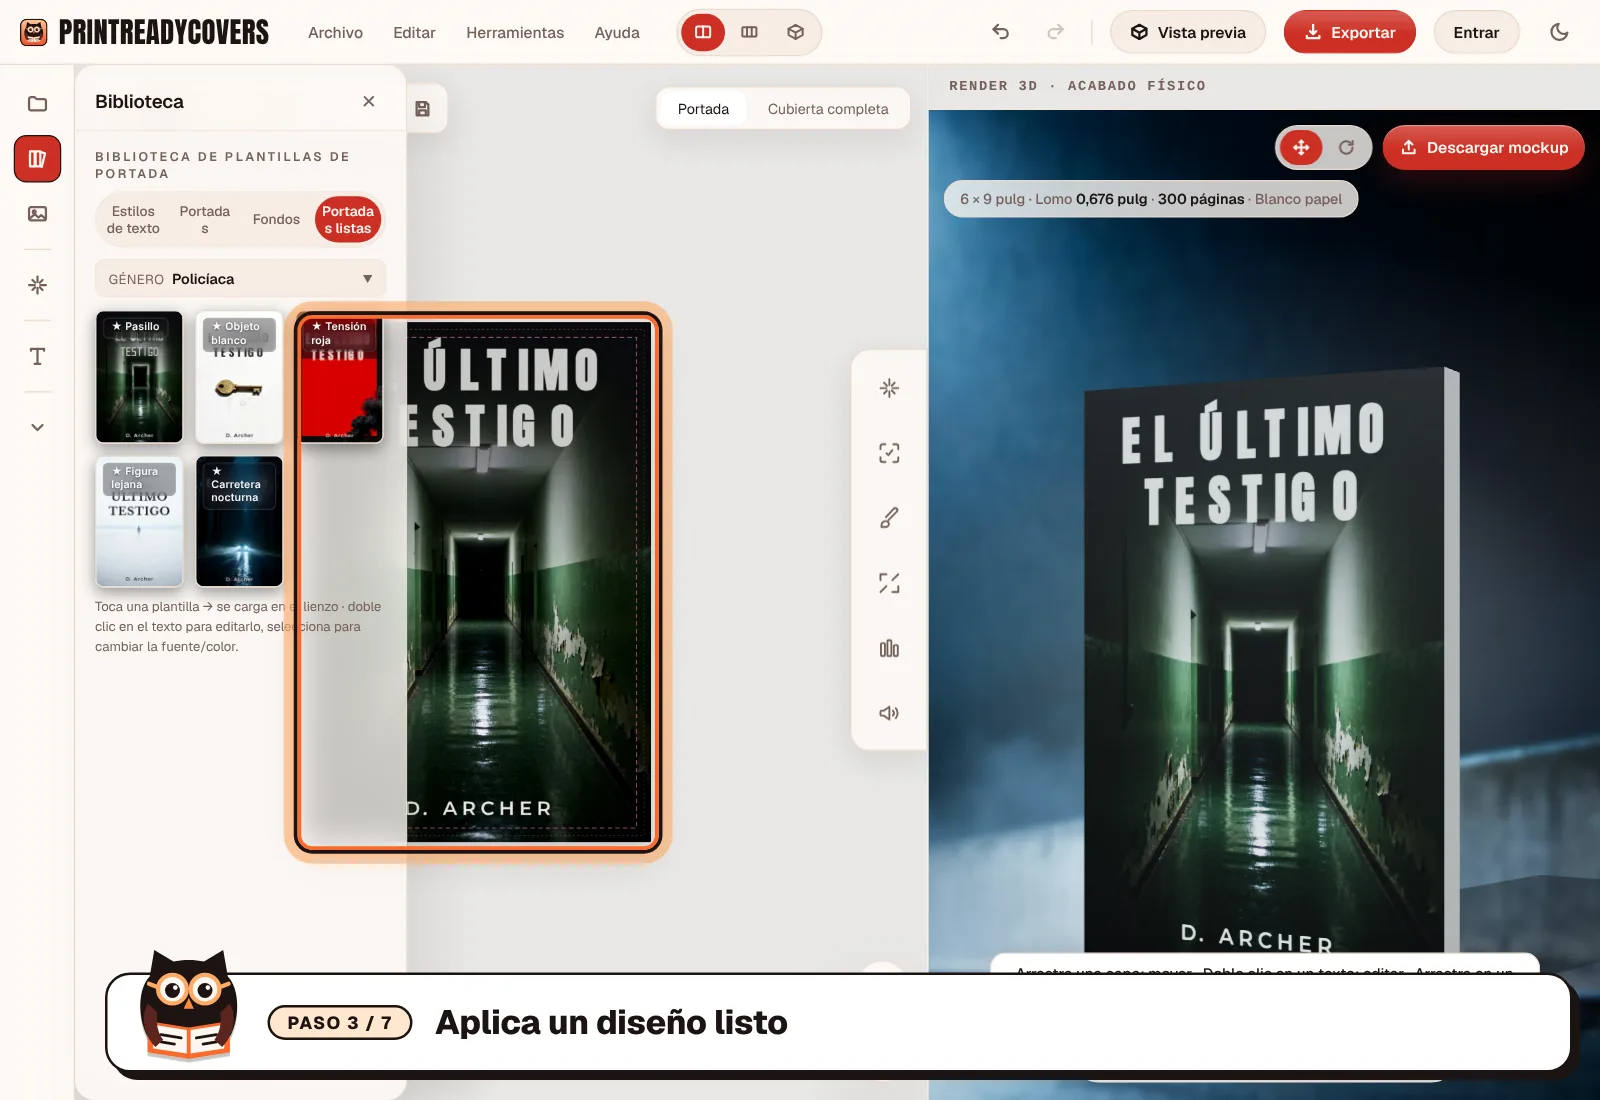Viewport: 1600px width, 1100px height.
Task: Click the expand fit-to-screen icon
Action: tap(889, 583)
